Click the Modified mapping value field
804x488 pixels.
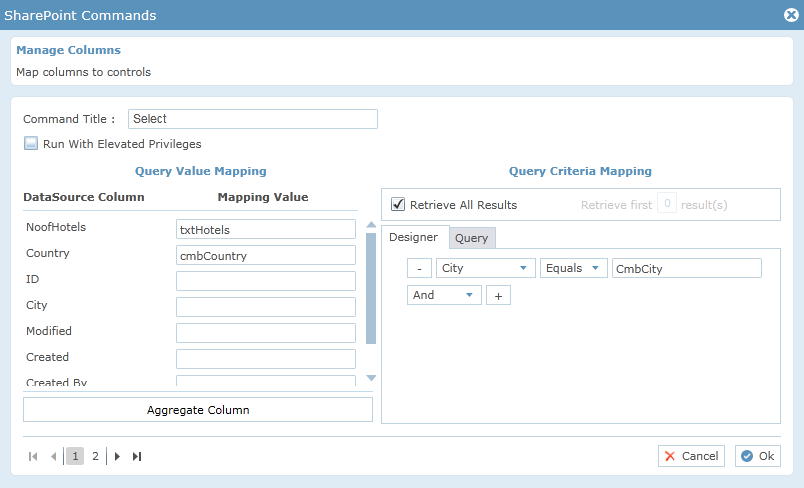tap(266, 333)
